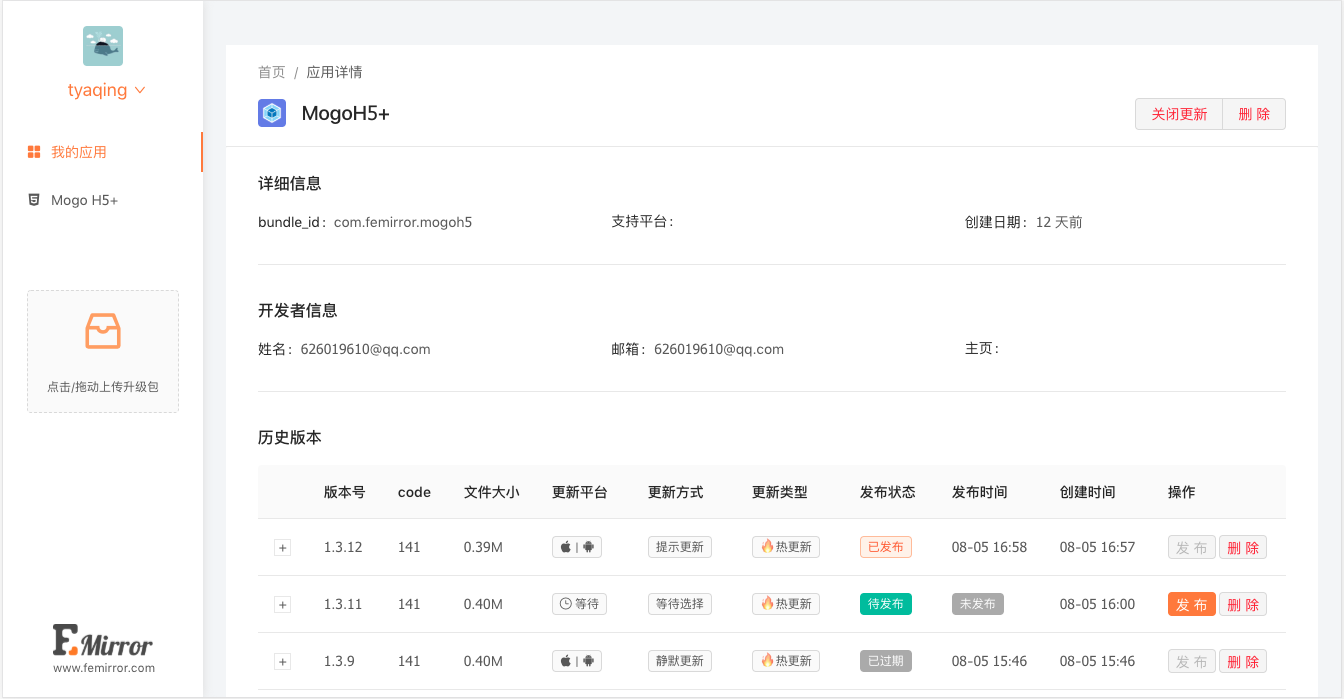The image size is (1344, 699).
Task: Click the 已发布 status badge
Action: click(886, 547)
